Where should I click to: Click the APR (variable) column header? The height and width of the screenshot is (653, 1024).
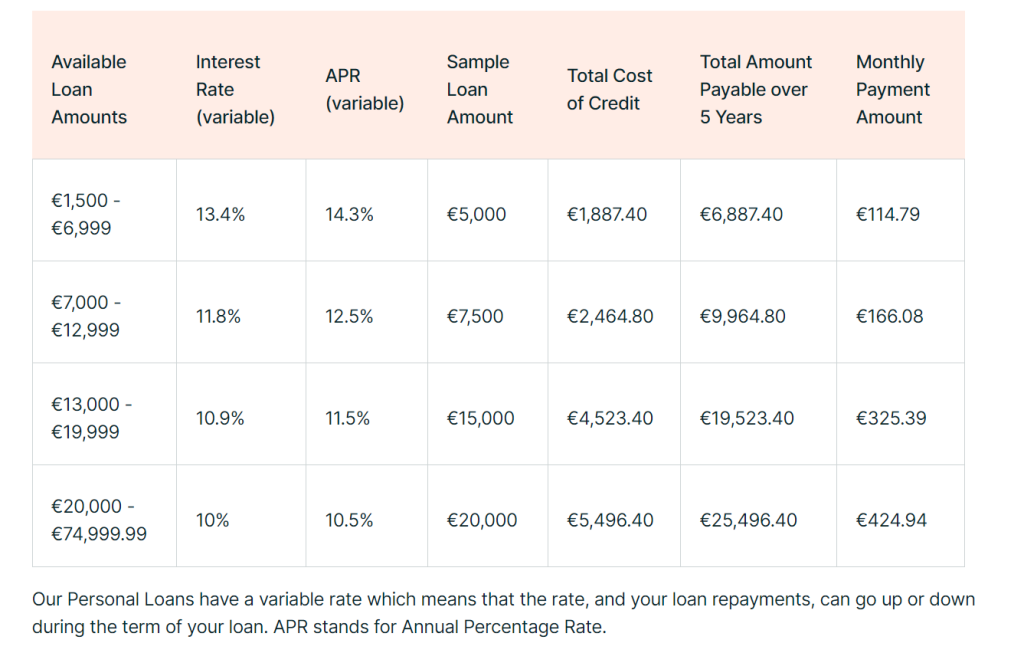364,89
